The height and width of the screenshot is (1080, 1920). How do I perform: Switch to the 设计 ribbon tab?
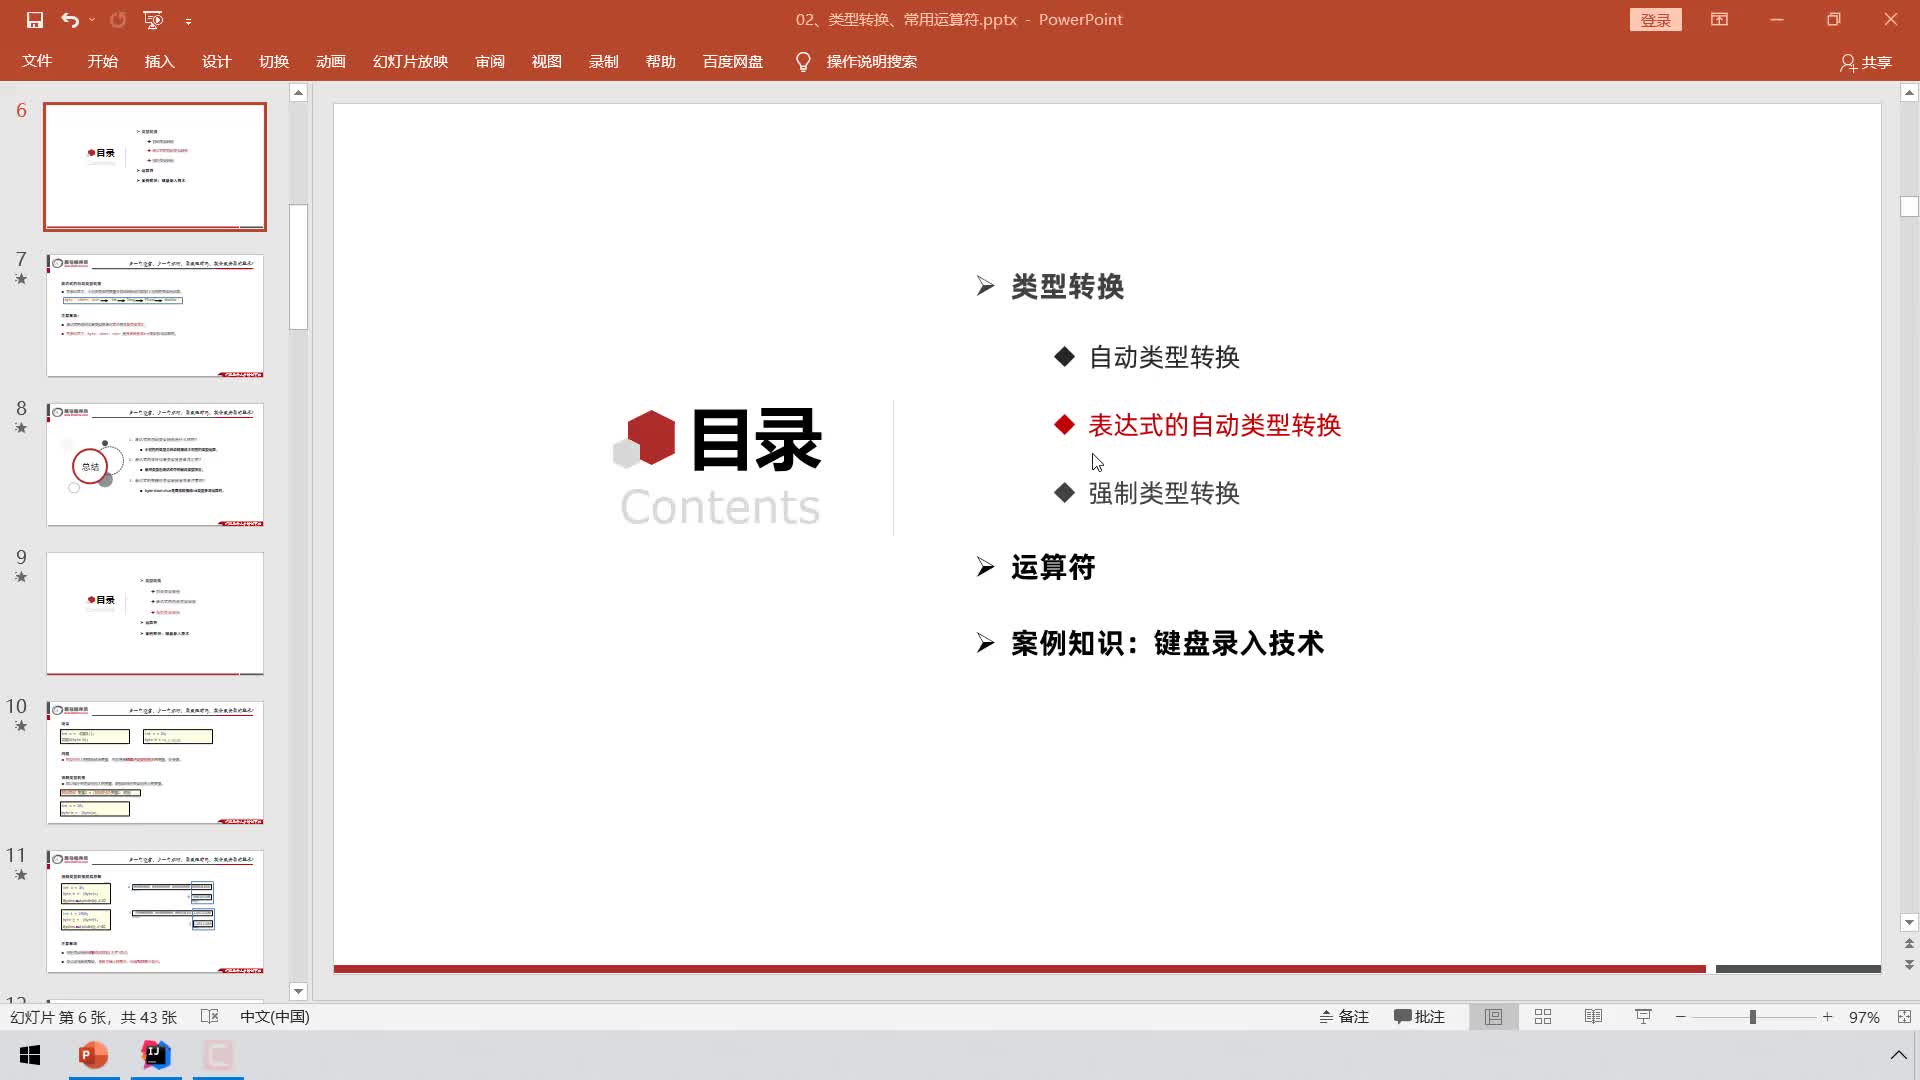point(216,61)
